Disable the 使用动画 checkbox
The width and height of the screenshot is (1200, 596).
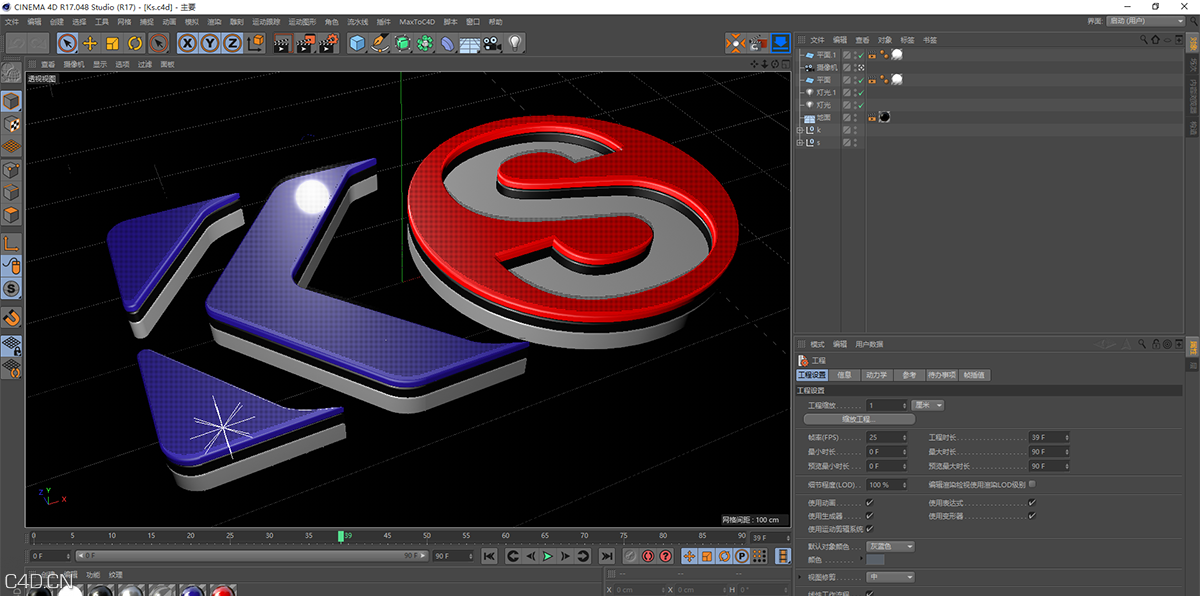pos(868,500)
